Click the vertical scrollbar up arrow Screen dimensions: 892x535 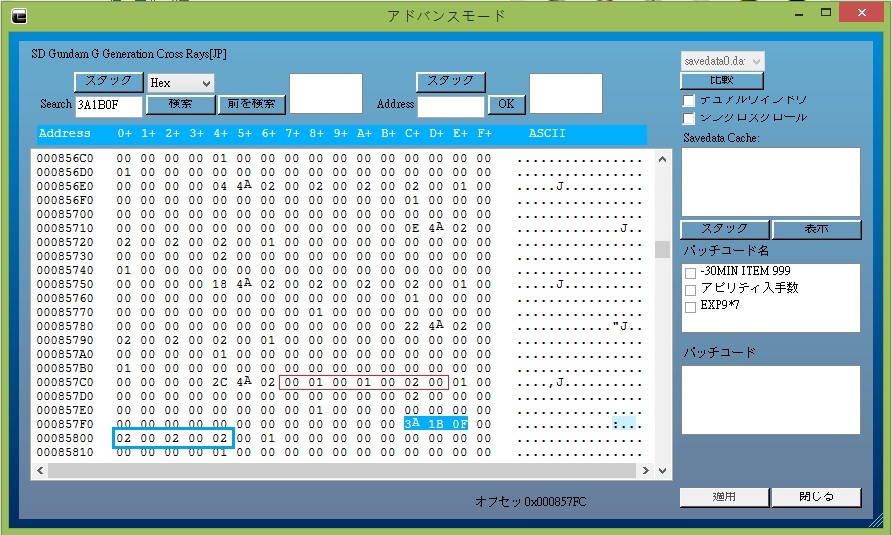tap(662, 159)
